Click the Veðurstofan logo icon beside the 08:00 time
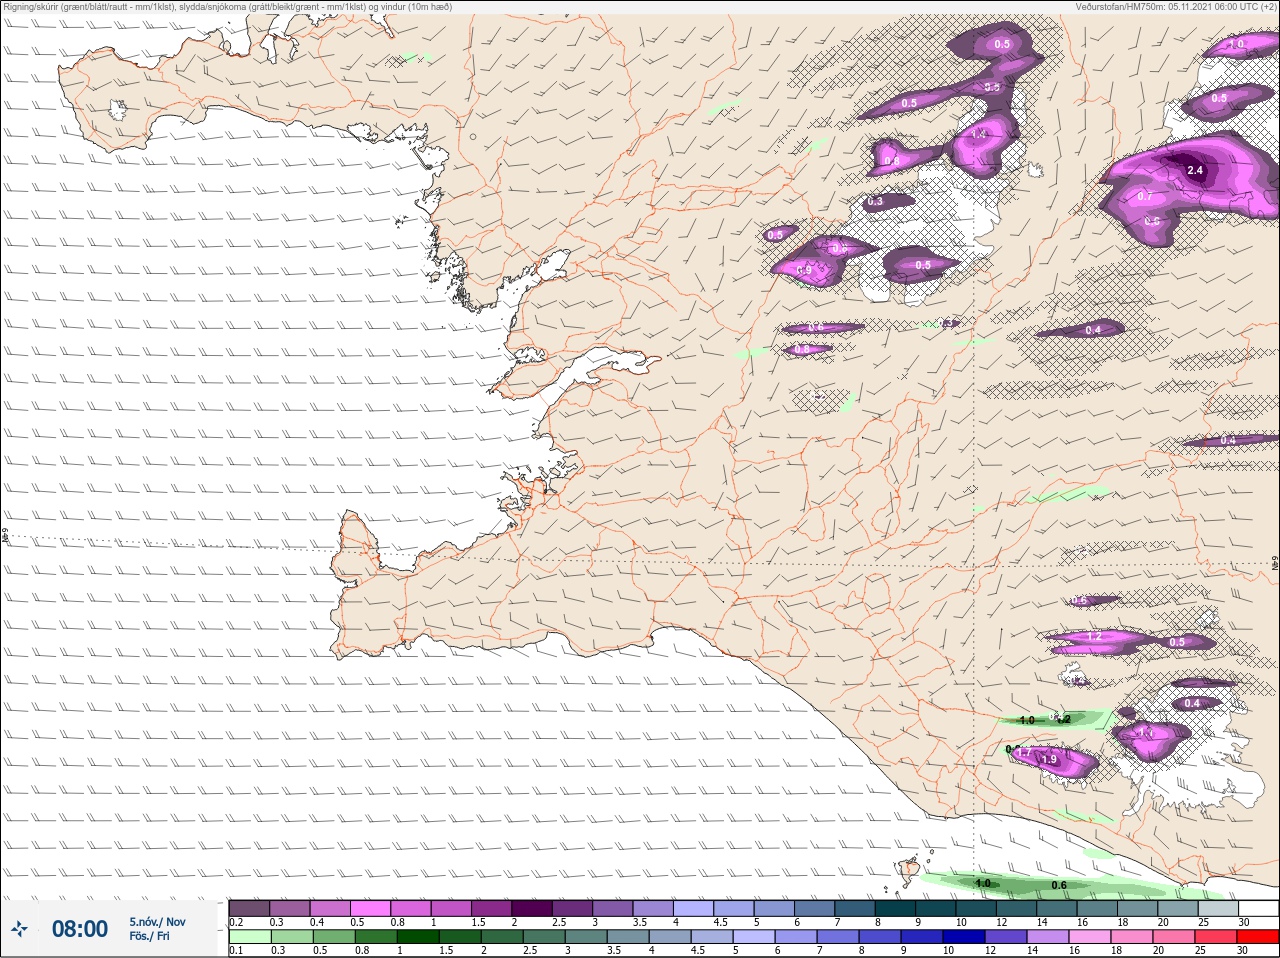Image resolution: width=1280 pixels, height=958 pixels. (x=19, y=928)
